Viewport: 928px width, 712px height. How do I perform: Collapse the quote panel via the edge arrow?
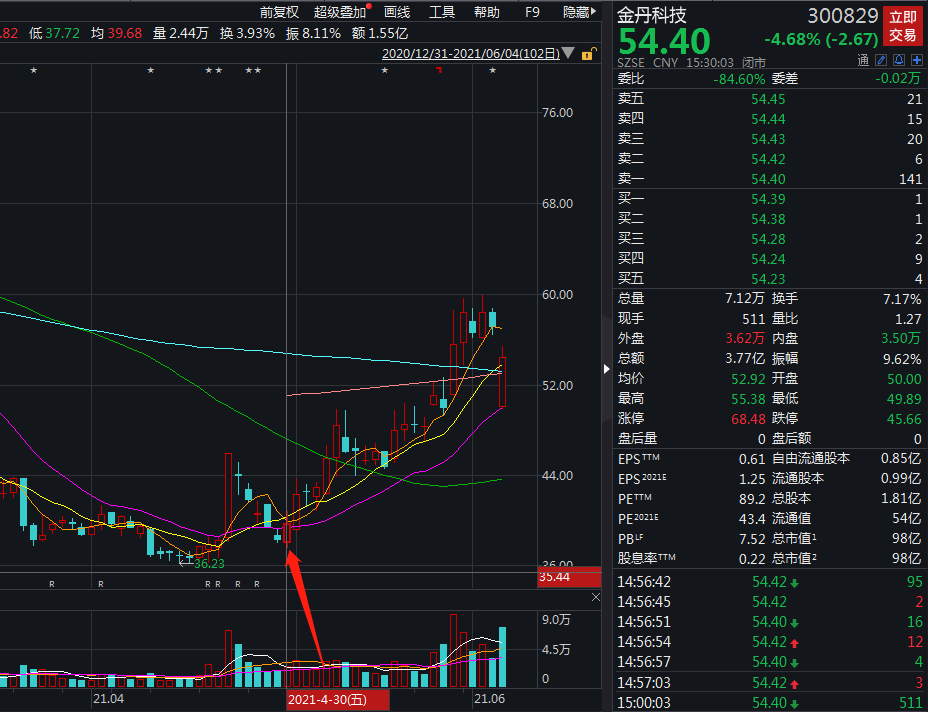point(606,368)
